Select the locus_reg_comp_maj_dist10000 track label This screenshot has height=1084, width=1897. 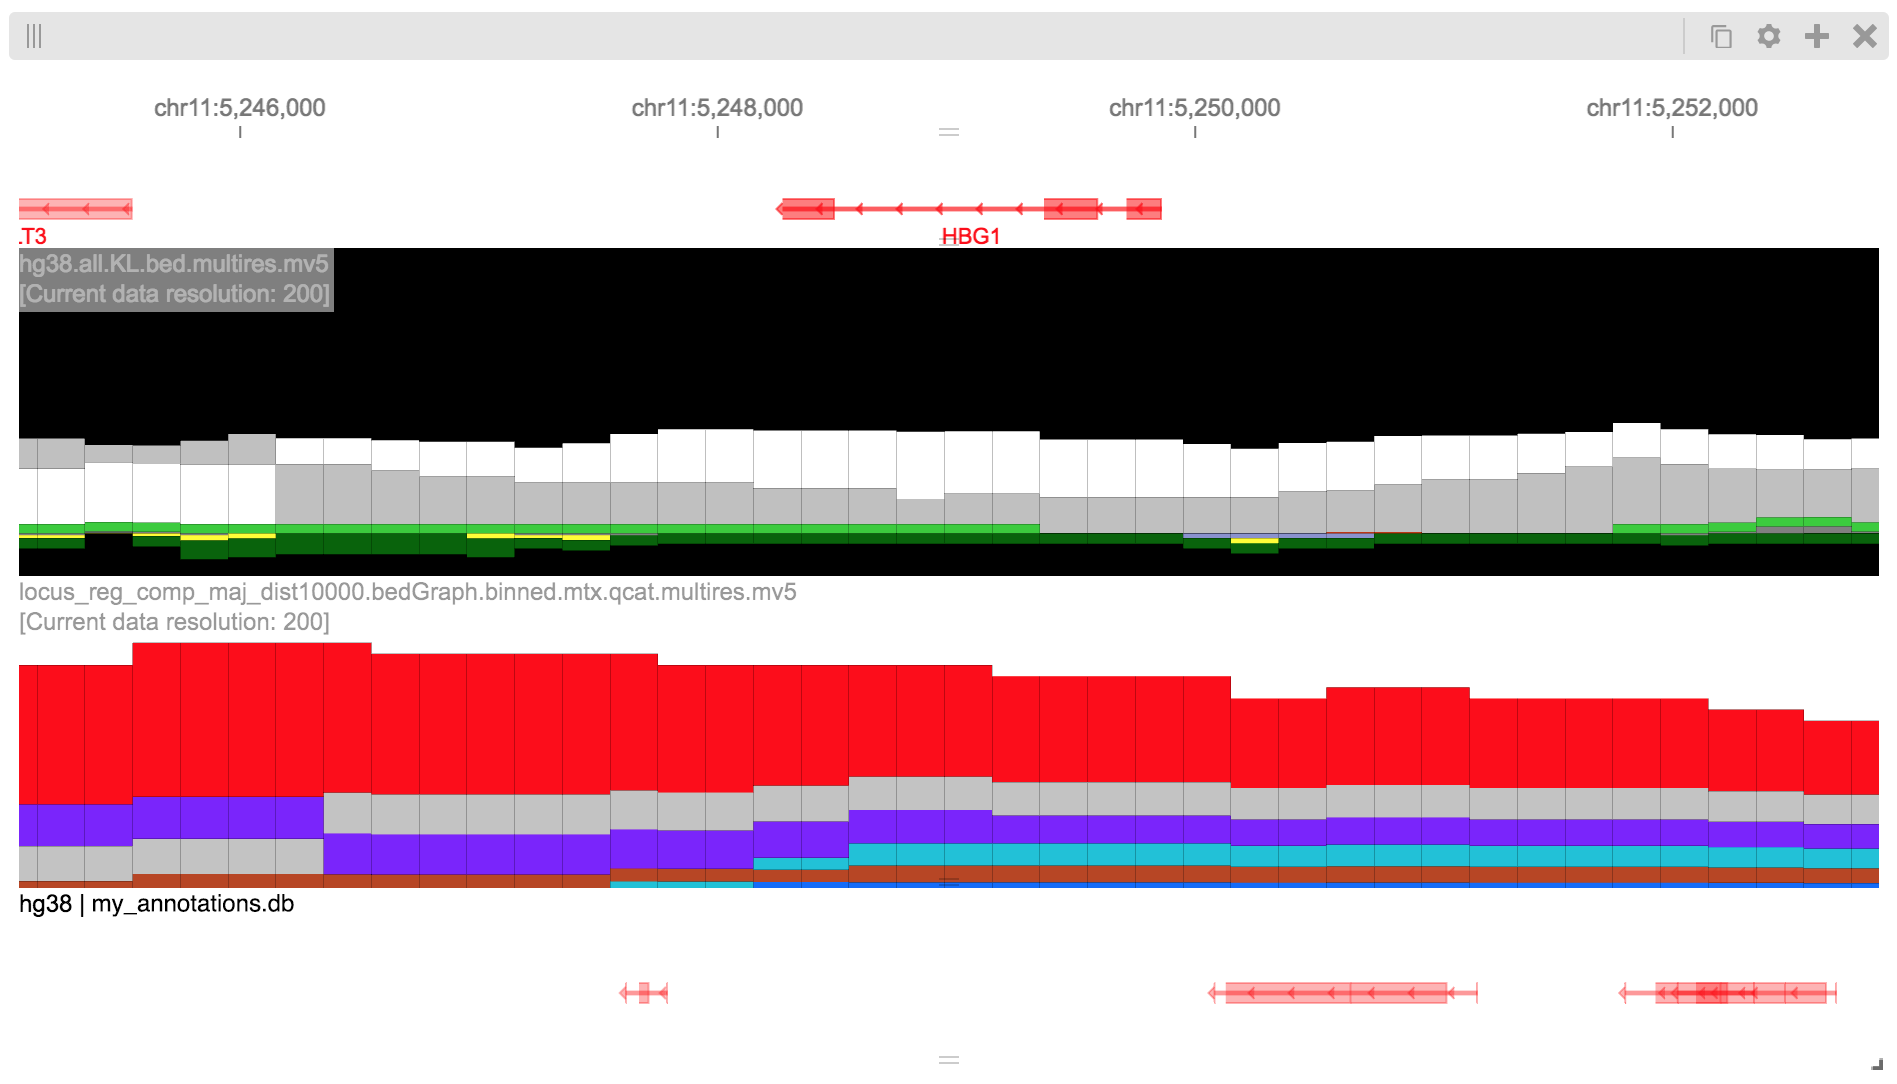point(406,591)
